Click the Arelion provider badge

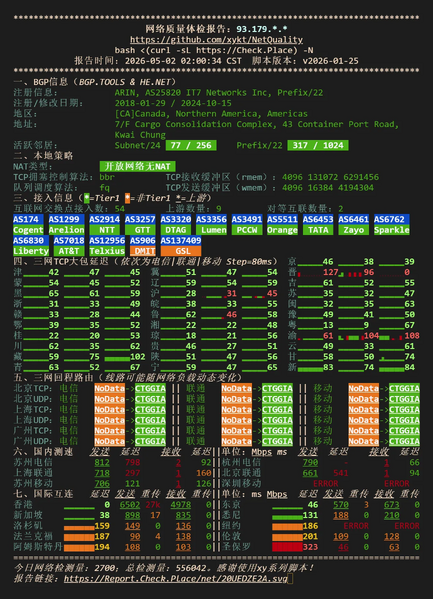pyautogui.click(x=66, y=230)
